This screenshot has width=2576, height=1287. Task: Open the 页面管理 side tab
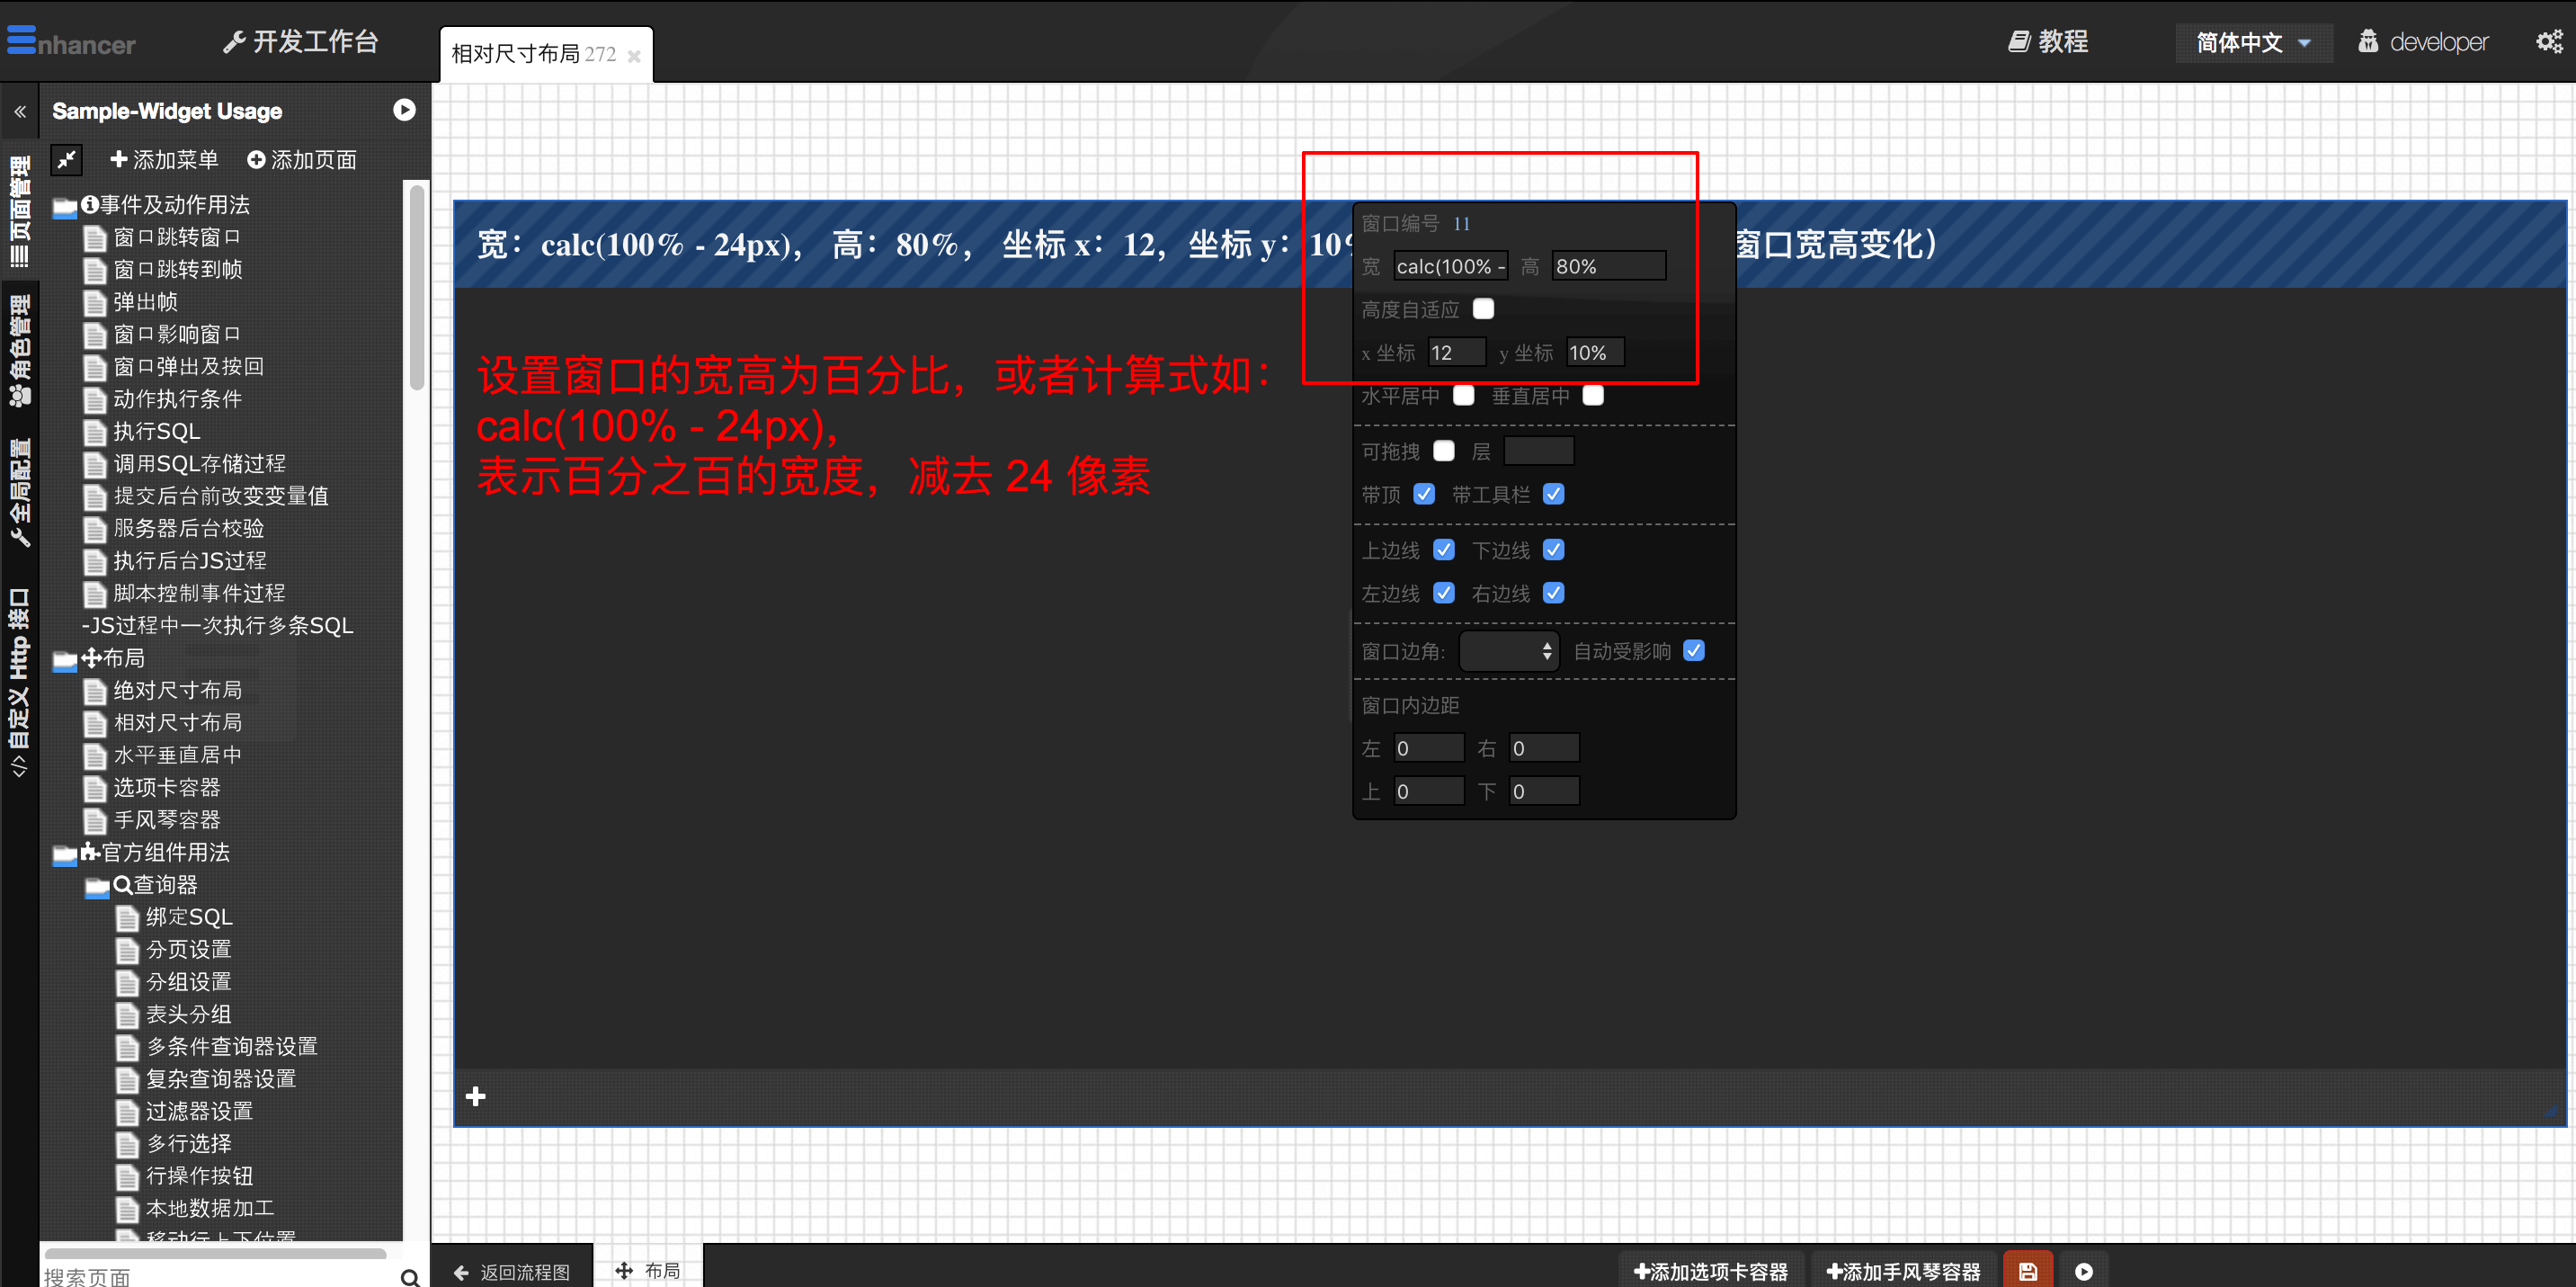pos(20,210)
